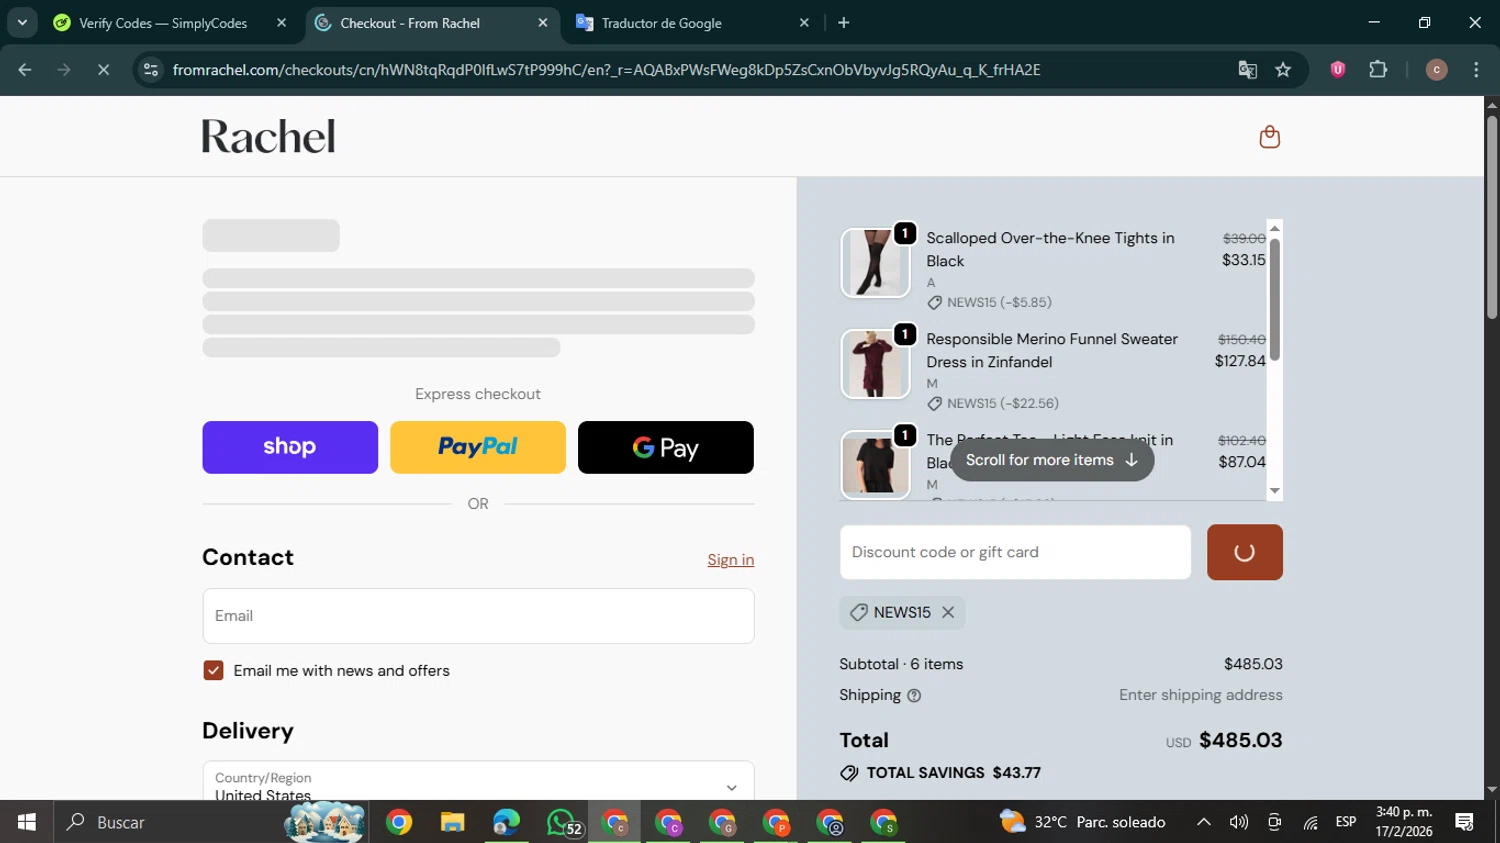Click the Rachel store logo
Screen dimensions: 1500x843
[x=268, y=137]
